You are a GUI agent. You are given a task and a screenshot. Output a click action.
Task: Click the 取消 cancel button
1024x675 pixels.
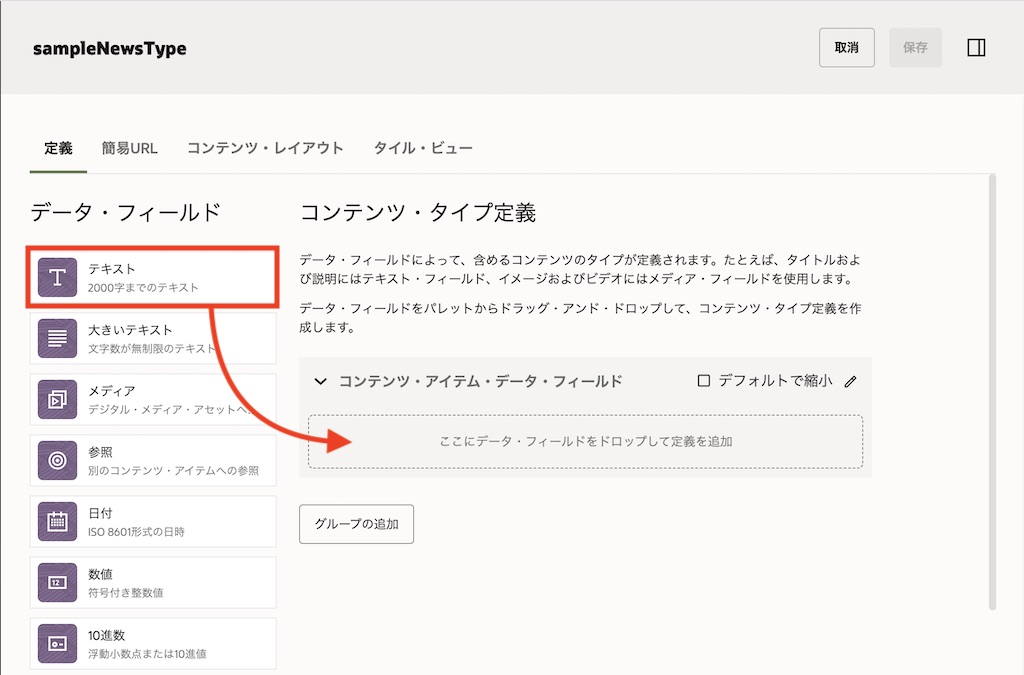click(846, 48)
